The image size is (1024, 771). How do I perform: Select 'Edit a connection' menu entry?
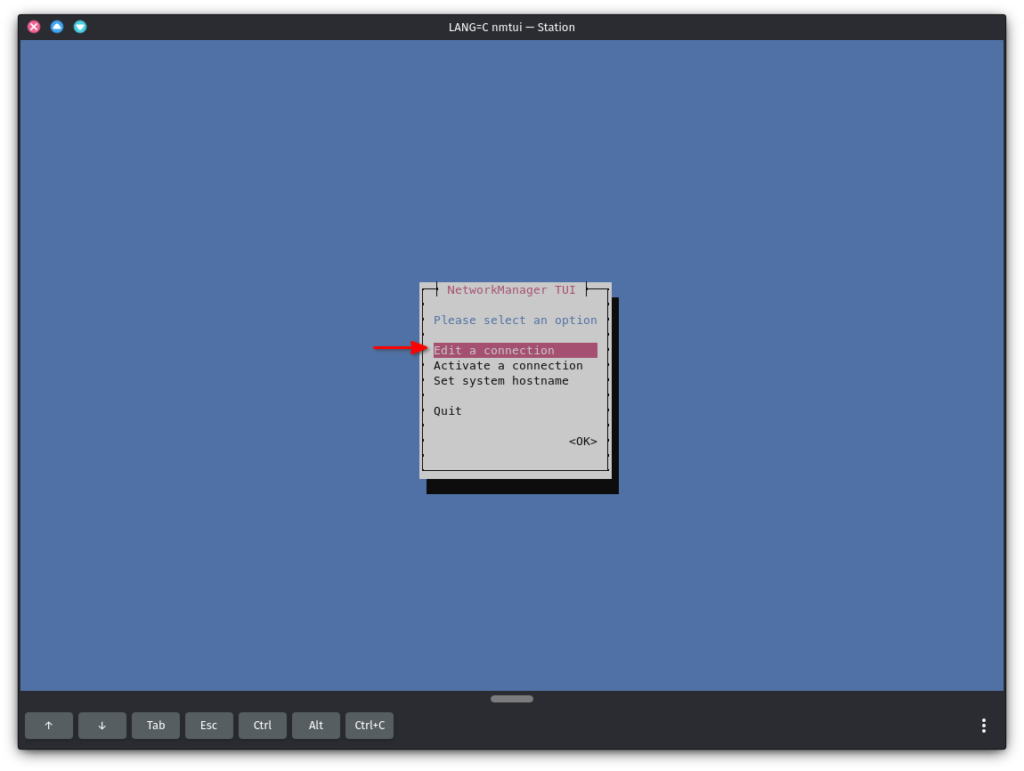(515, 351)
